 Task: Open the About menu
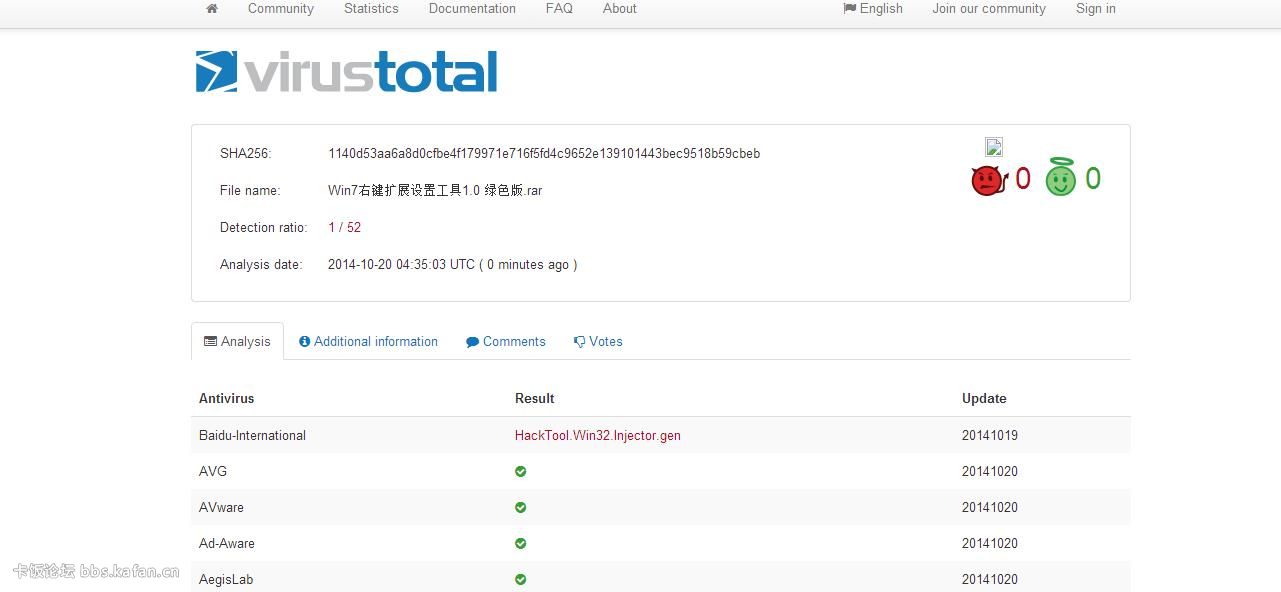click(620, 9)
